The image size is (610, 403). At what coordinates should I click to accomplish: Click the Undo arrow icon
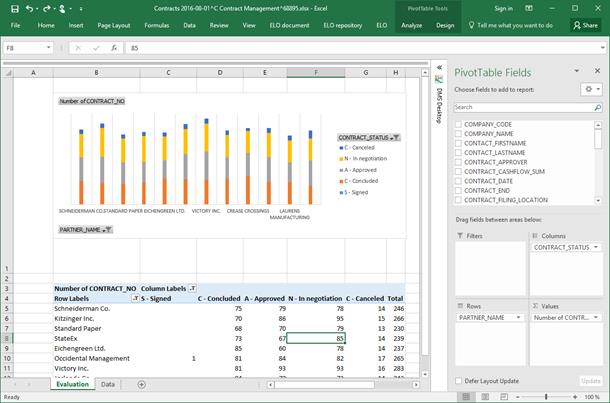[29, 9]
